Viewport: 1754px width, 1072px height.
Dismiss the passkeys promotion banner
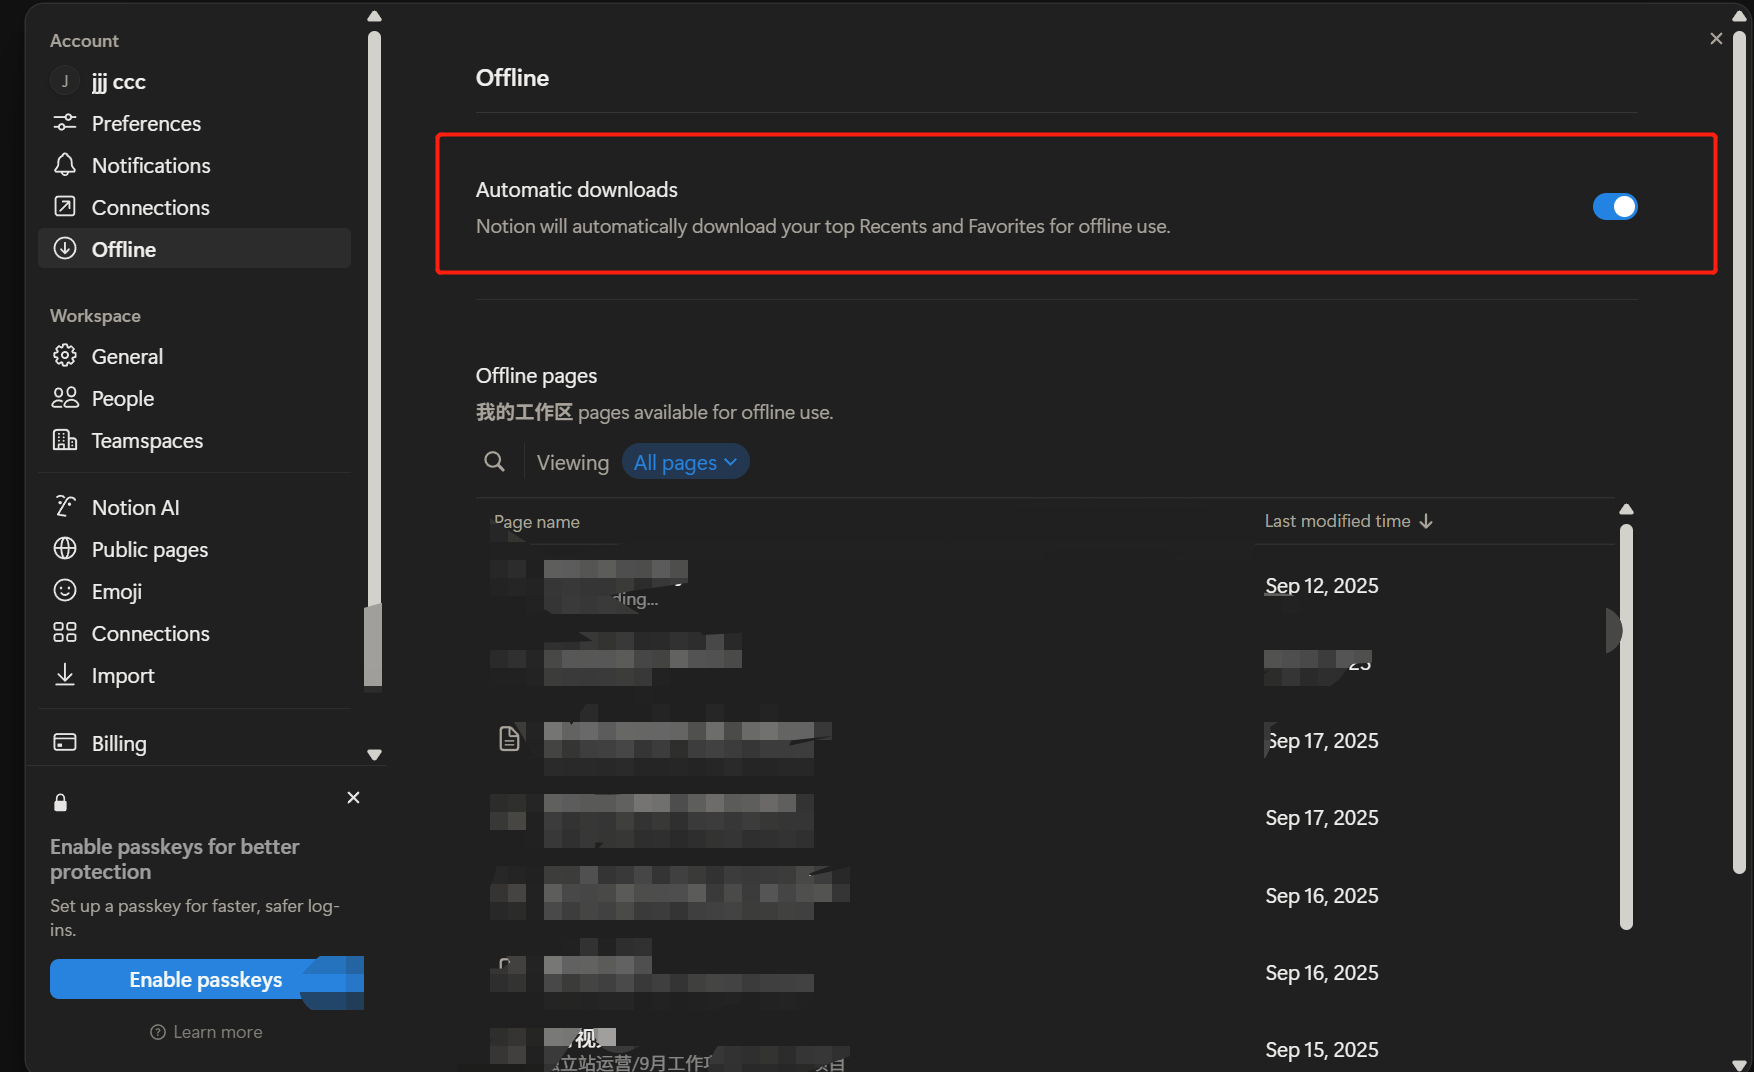[x=353, y=797]
